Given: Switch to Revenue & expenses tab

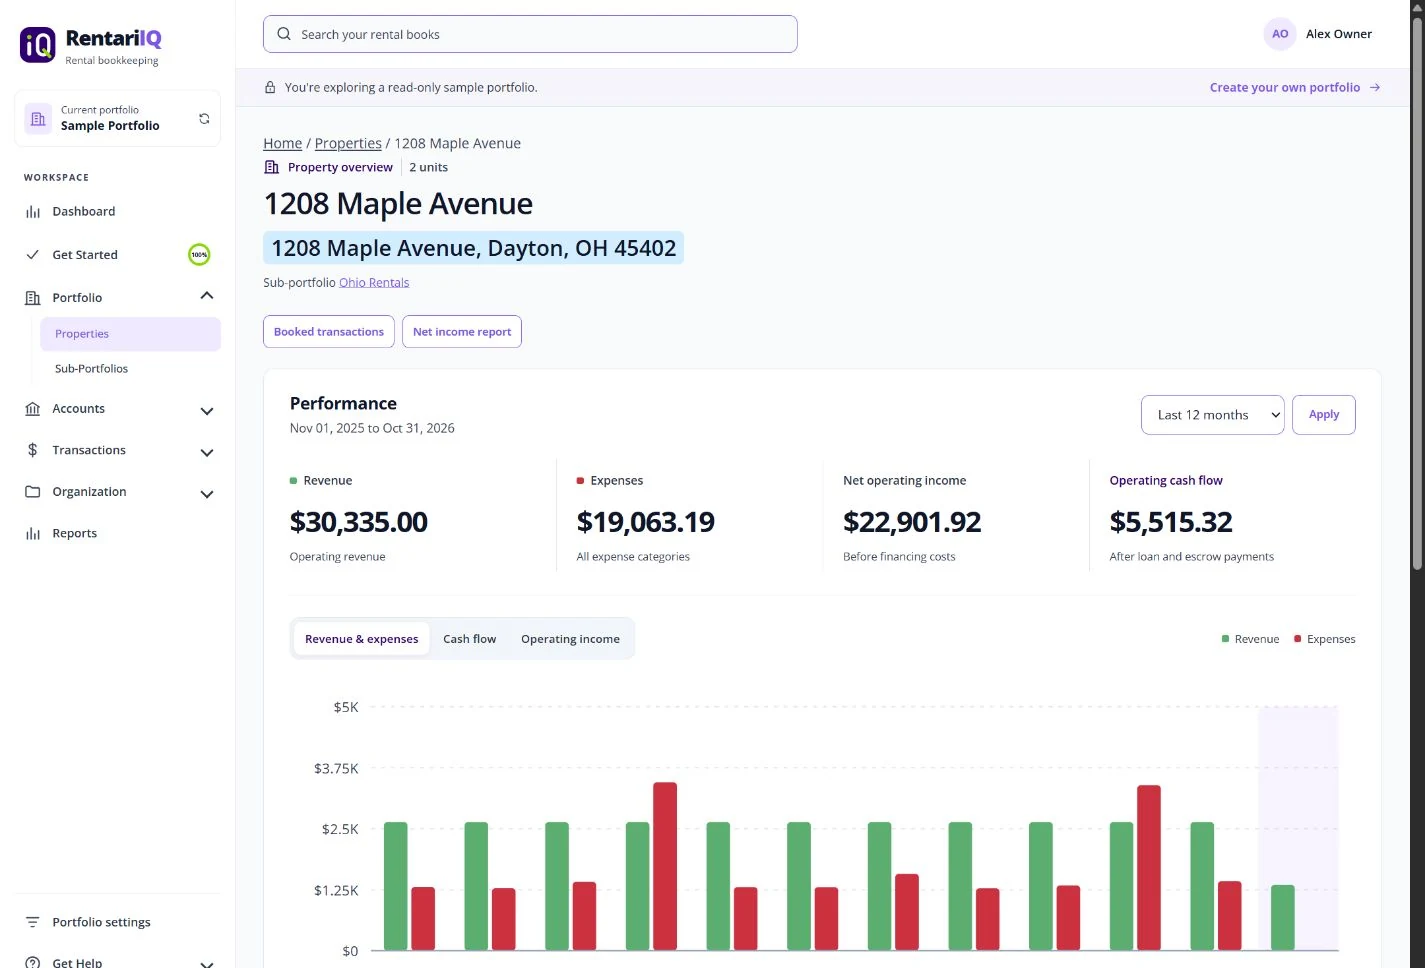Looking at the screenshot, I should pos(362,639).
